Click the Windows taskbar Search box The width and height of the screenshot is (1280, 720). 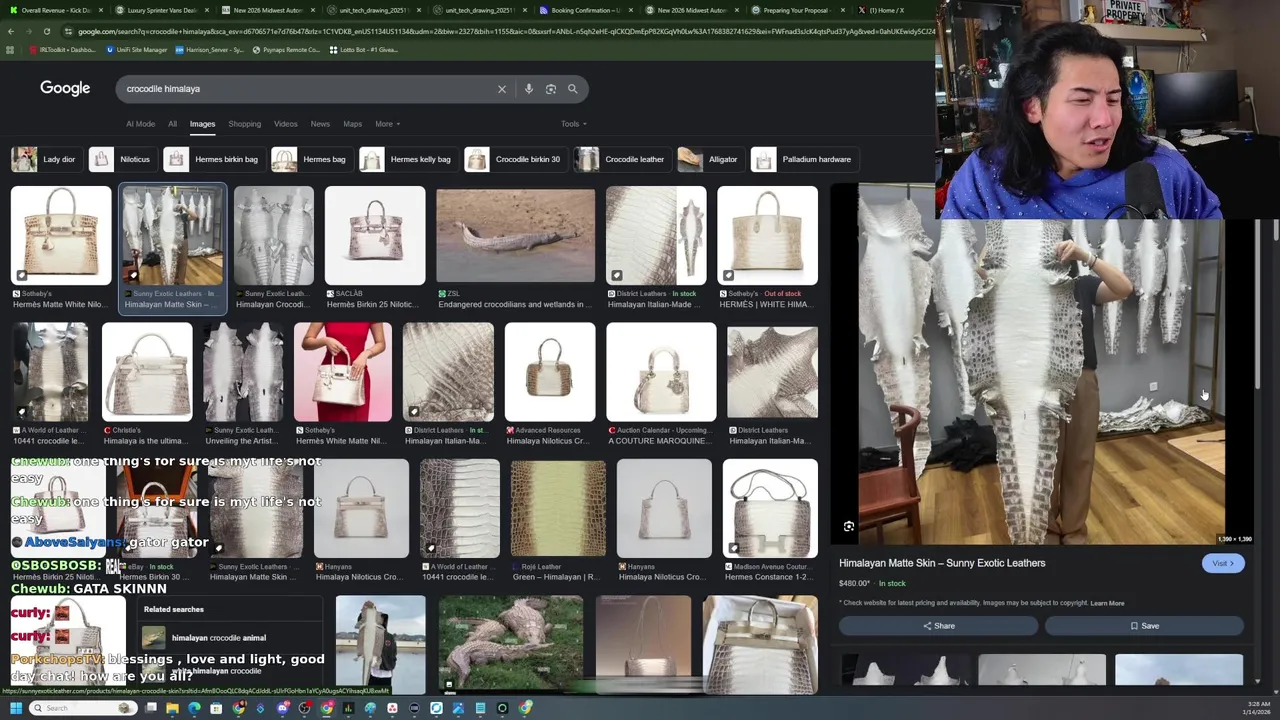[82, 708]
